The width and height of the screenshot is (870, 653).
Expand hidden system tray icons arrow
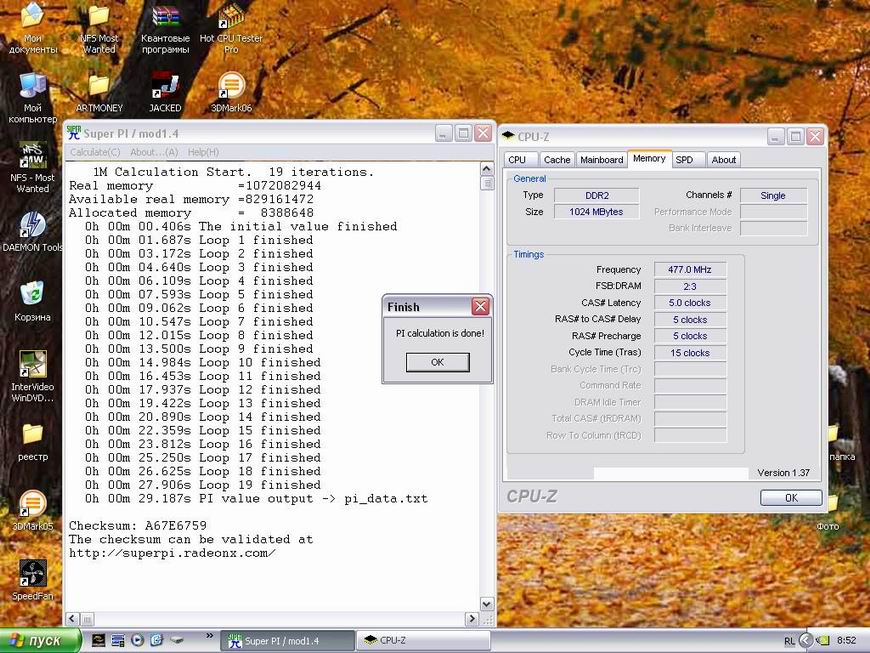tap(806, 640)
